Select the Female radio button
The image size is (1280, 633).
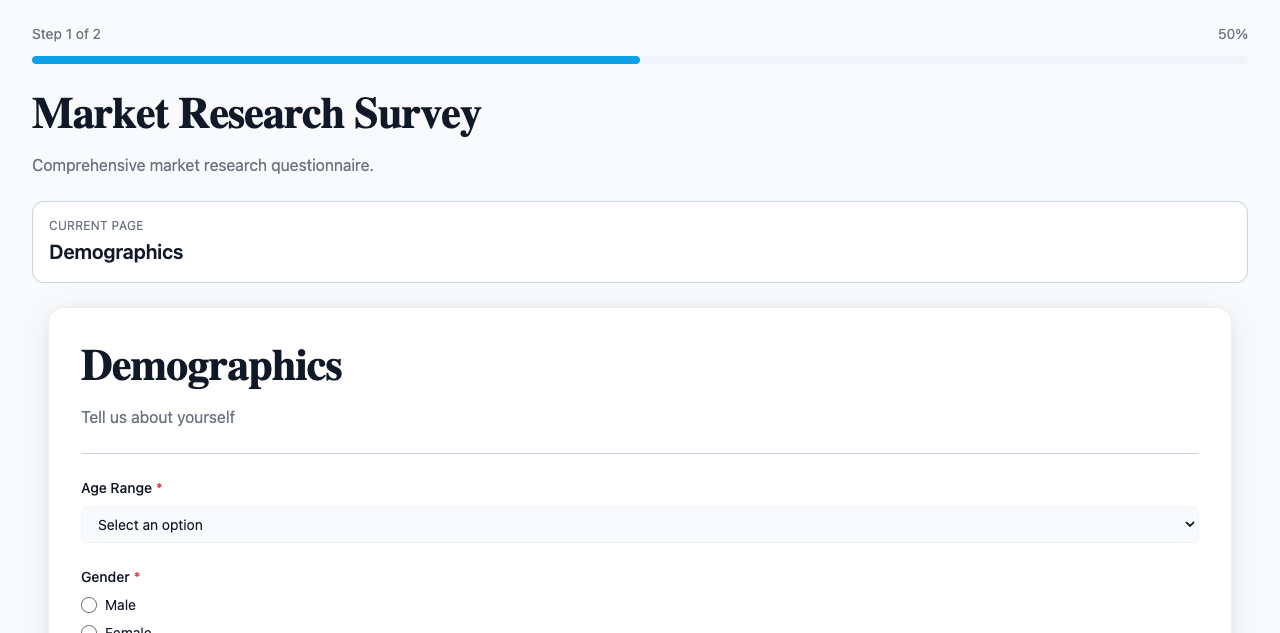[x=89, y=631]
